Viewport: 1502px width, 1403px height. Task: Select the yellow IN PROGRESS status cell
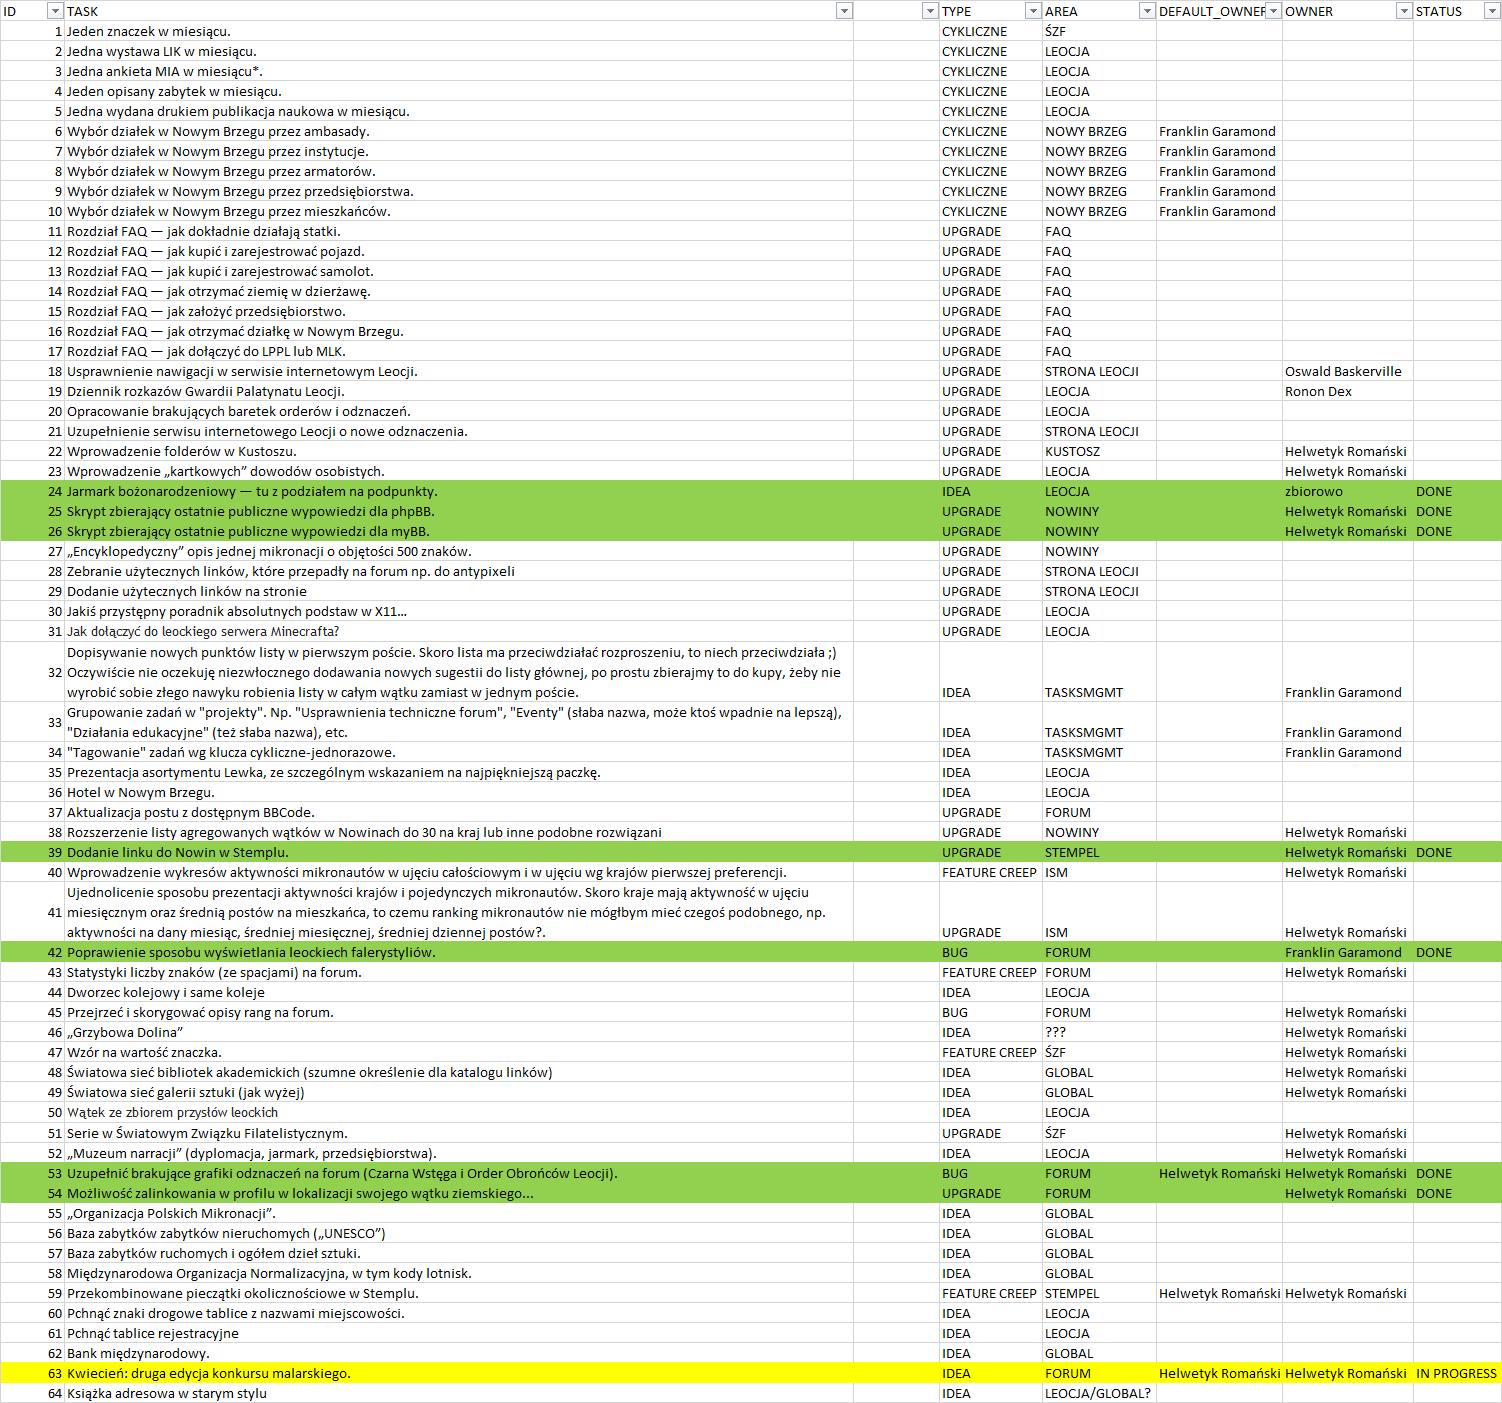(1456, 1373)
